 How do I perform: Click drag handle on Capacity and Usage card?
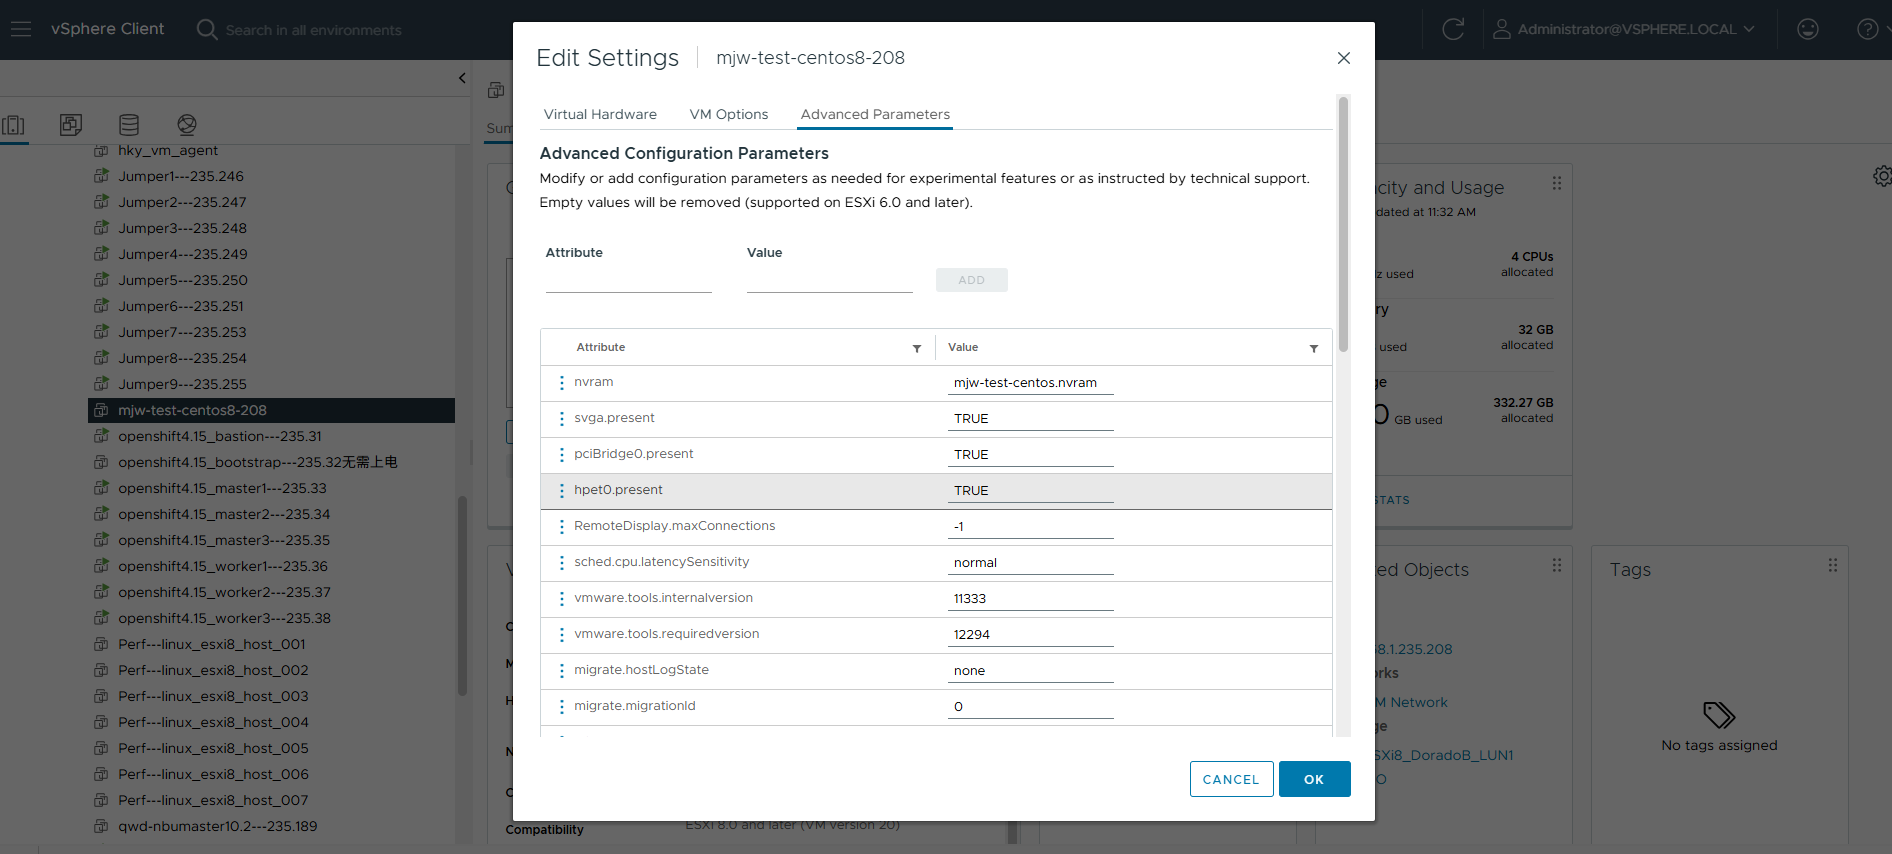[1556, 183]
